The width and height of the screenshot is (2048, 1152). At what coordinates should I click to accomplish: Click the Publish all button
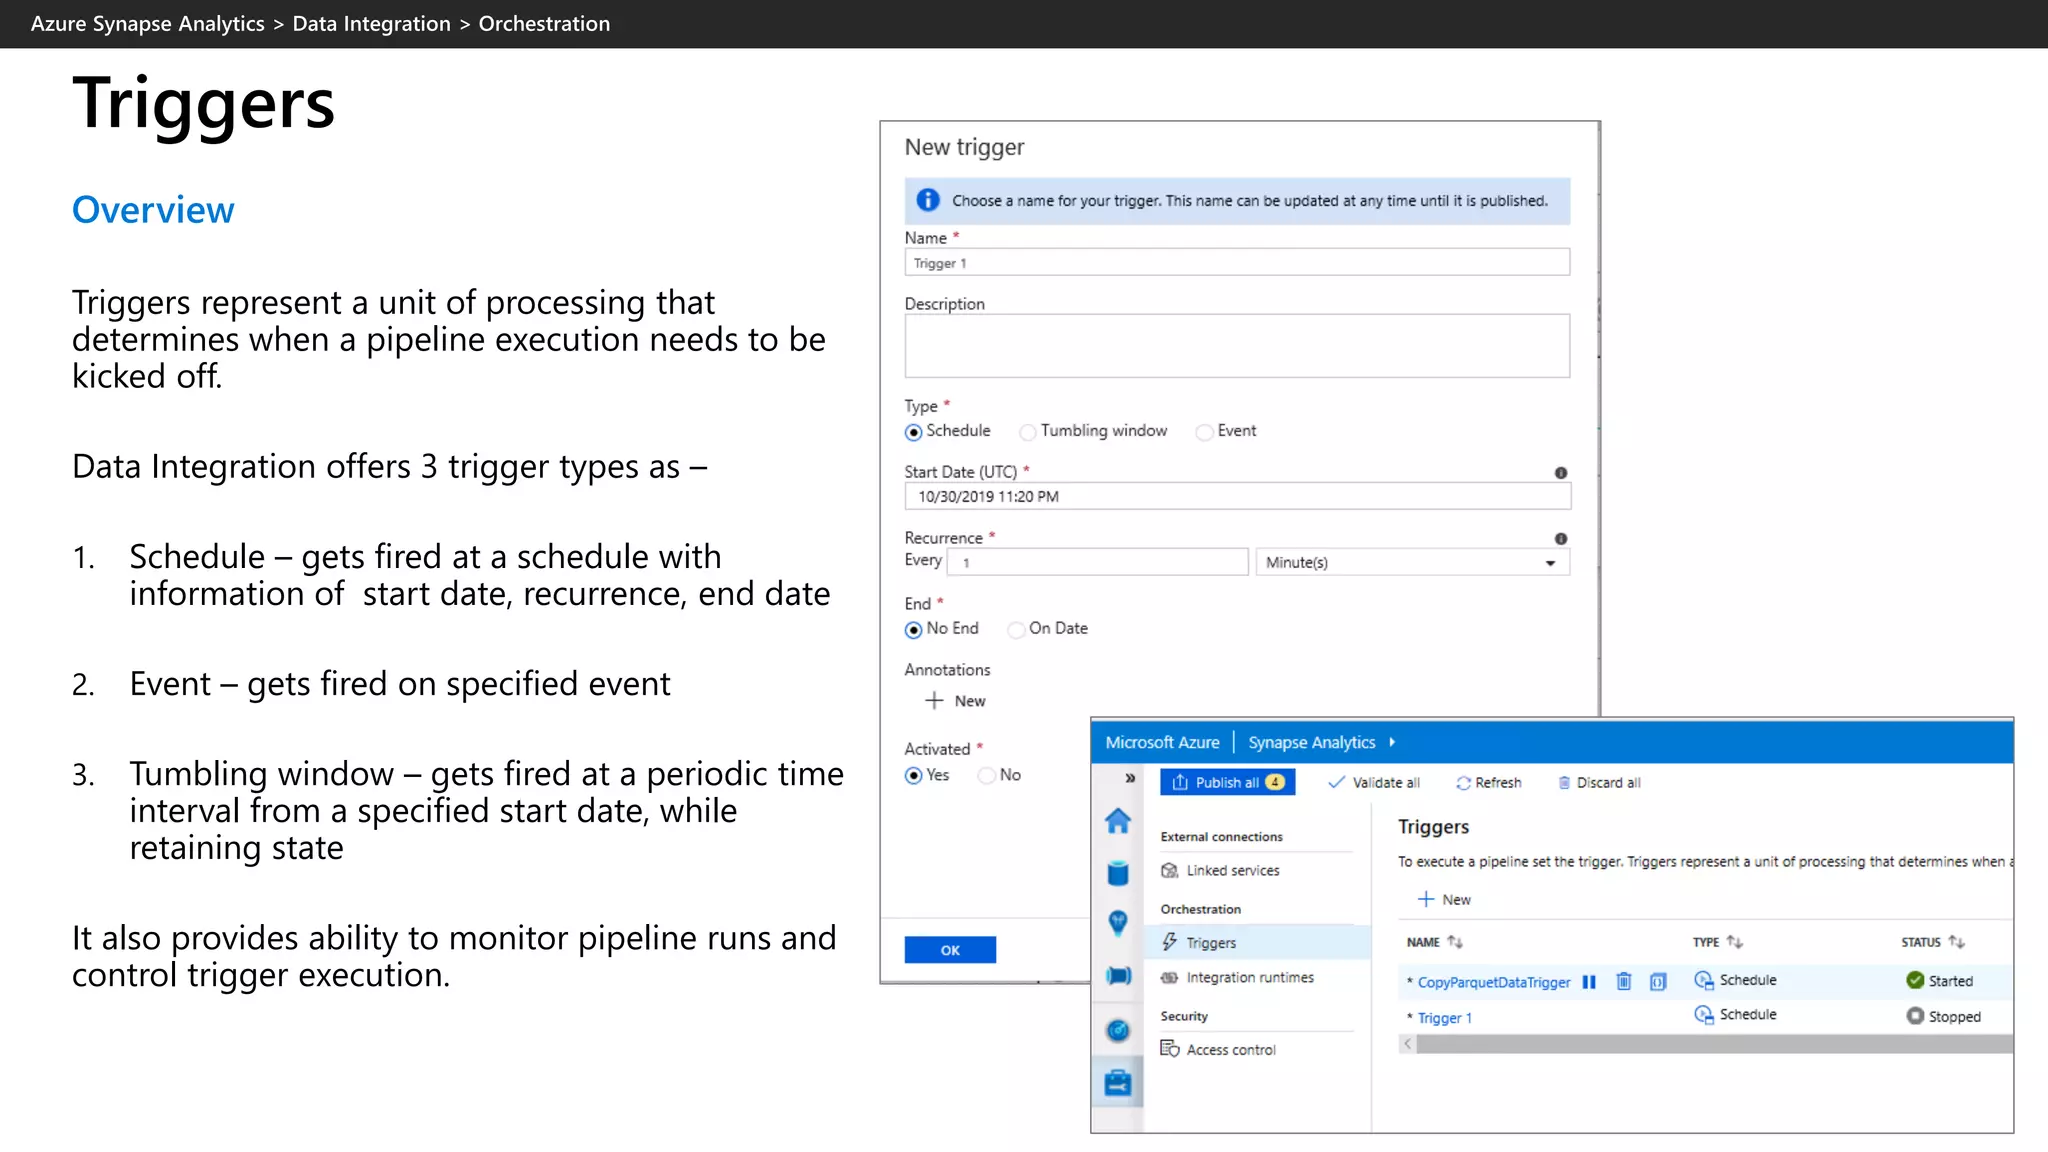(x=1227, y=783)
